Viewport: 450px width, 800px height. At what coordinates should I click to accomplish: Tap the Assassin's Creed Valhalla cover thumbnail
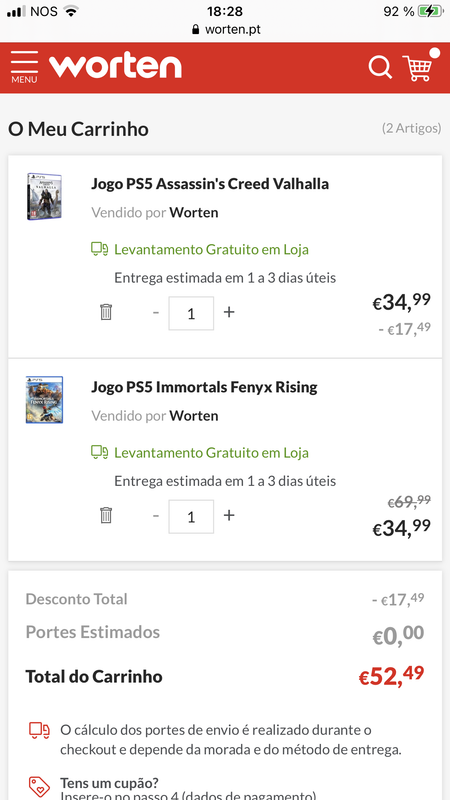tap(44, 196)
